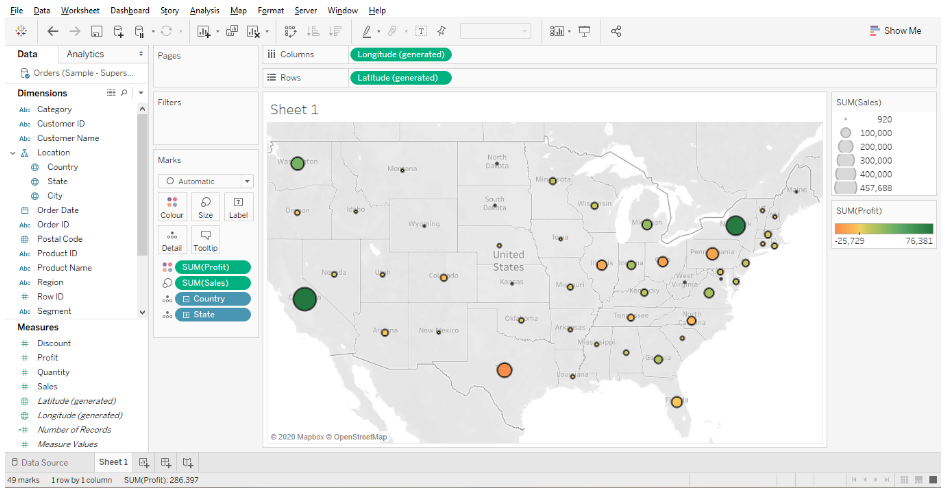Viewport: 946px width, 493px height.
Task: Select the Customer Name dimension field
Action: pyautogui.click(x=68, y=138)
